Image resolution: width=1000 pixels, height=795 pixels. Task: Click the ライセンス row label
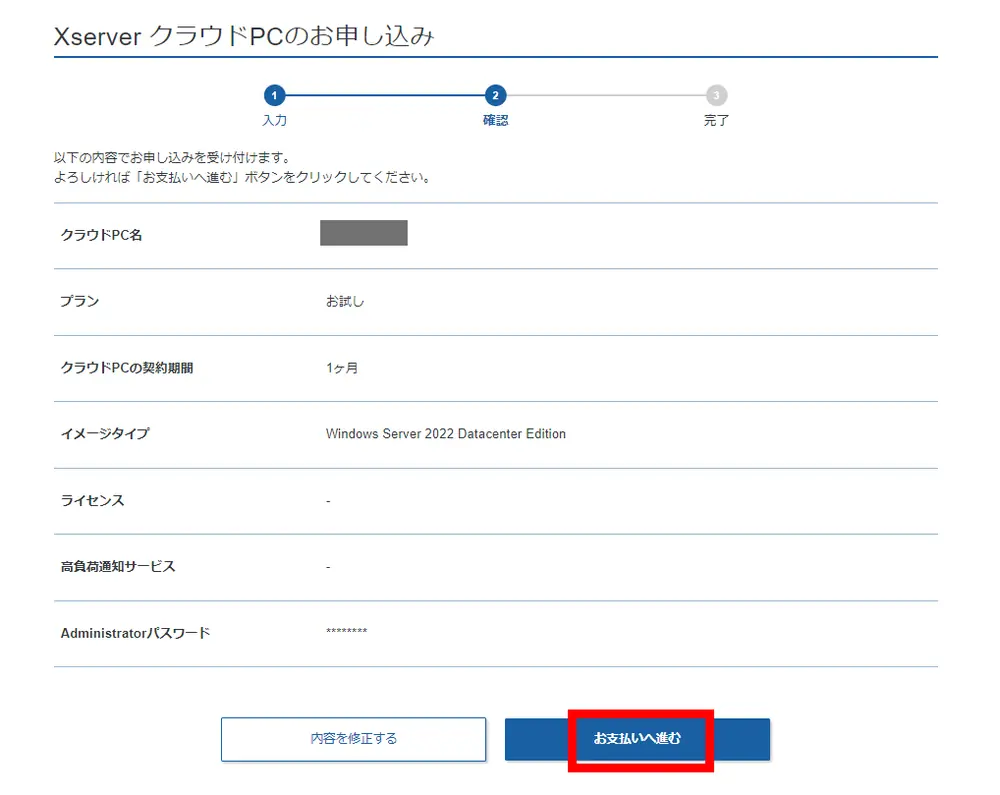click(x=92, y=501)
